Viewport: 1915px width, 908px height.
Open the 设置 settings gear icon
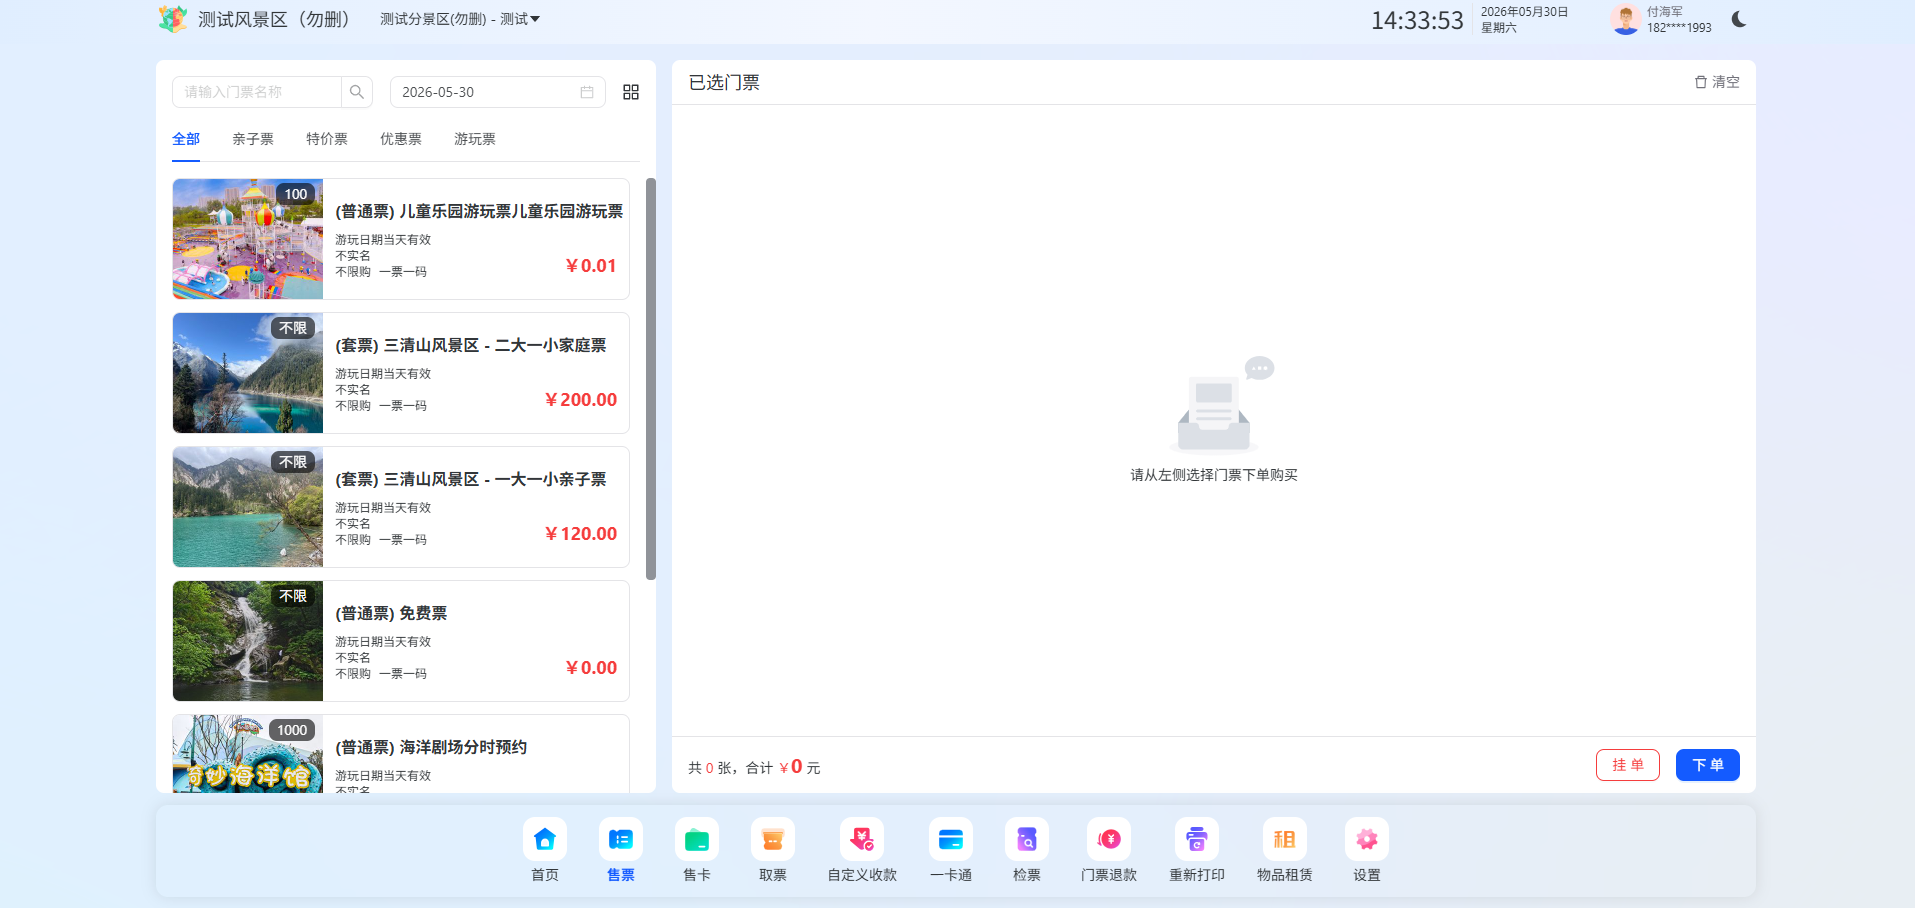pos(1367,840)
